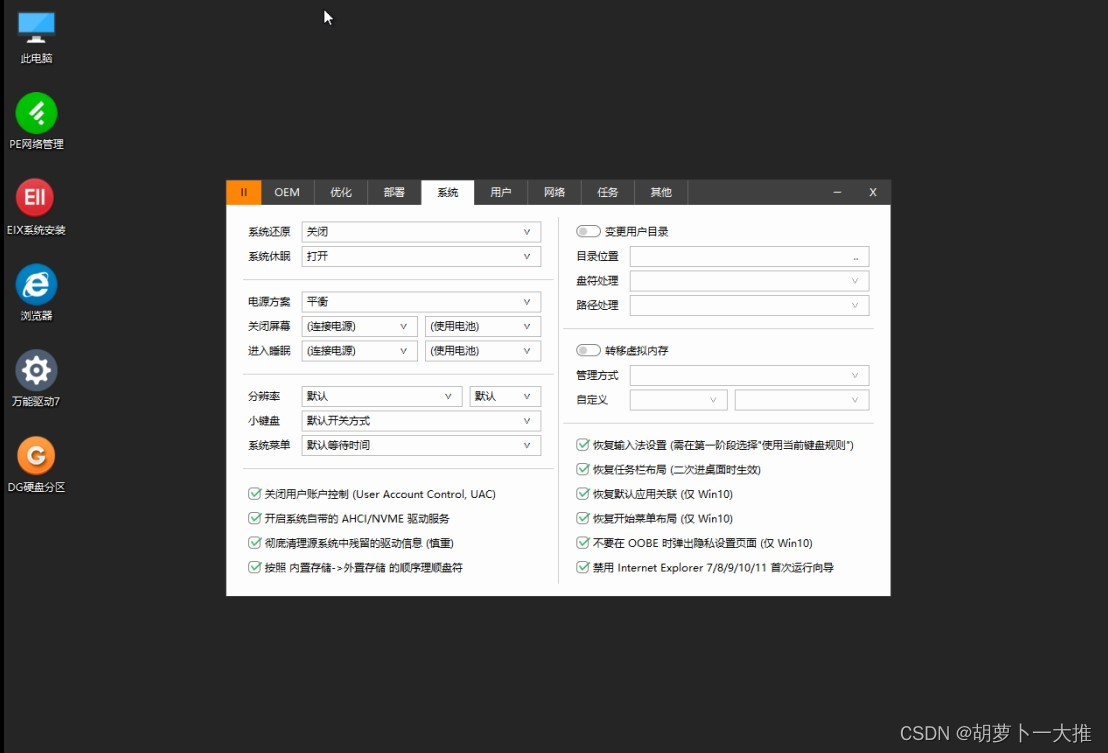Enable the 变更用户目录 toggle switch

point(588,230)
